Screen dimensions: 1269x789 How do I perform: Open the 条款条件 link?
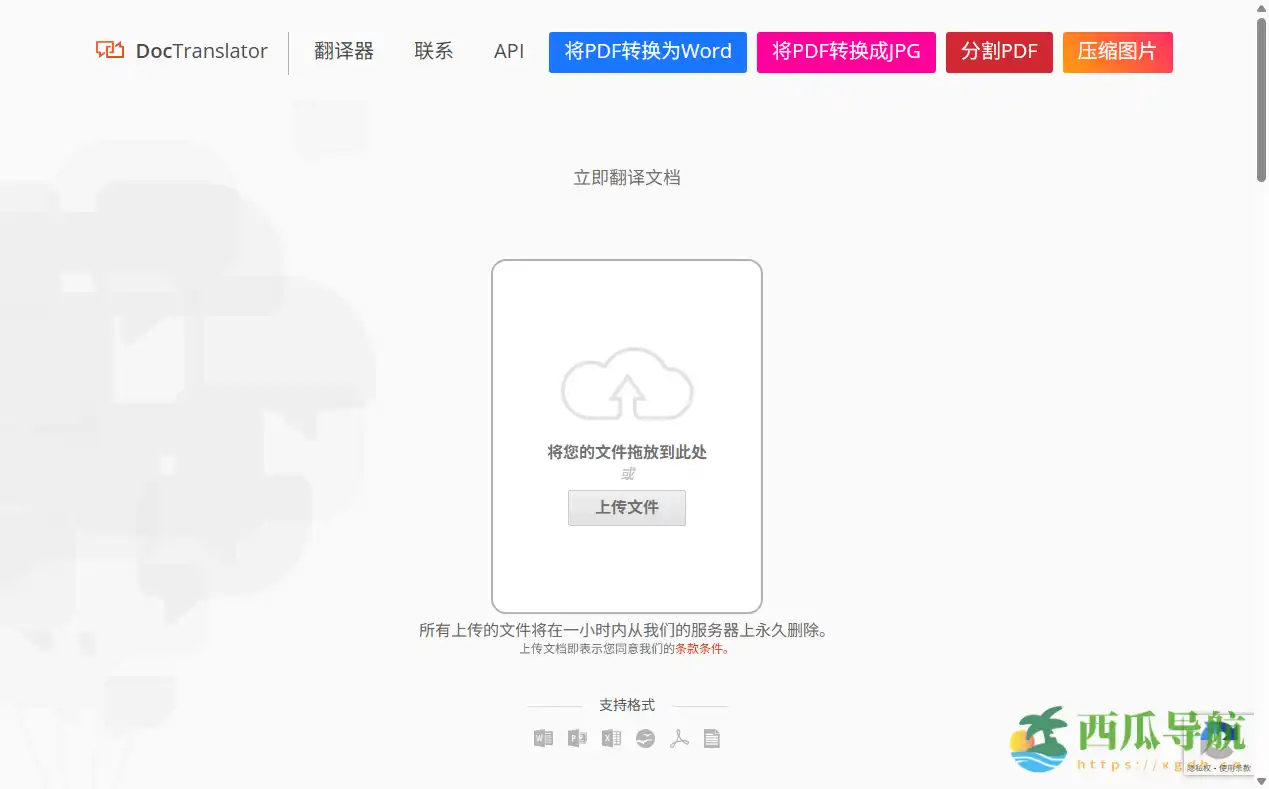pos(700,648)
